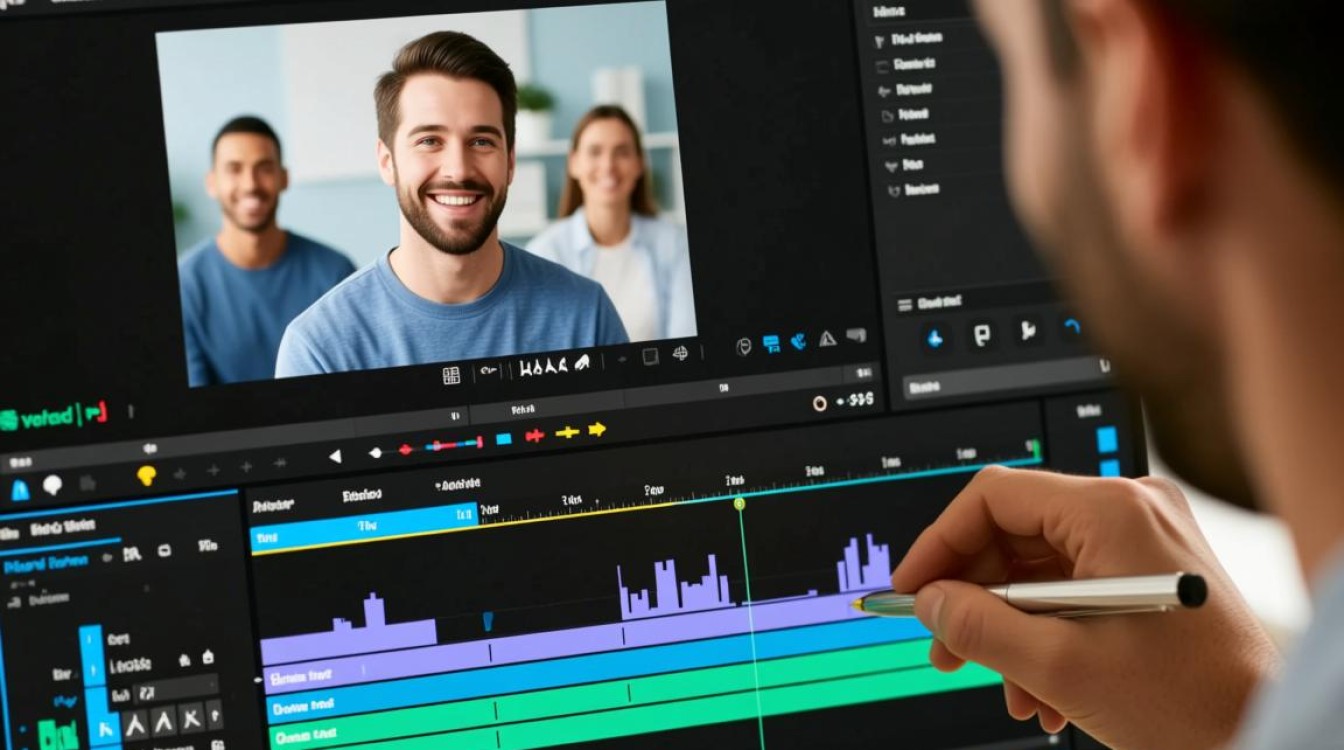Click the yellow marker icon in timeline toolbar
Image resolution: width=1344 pixels, height=750 pixels.
pyautogui.click(x=147, y=476)
